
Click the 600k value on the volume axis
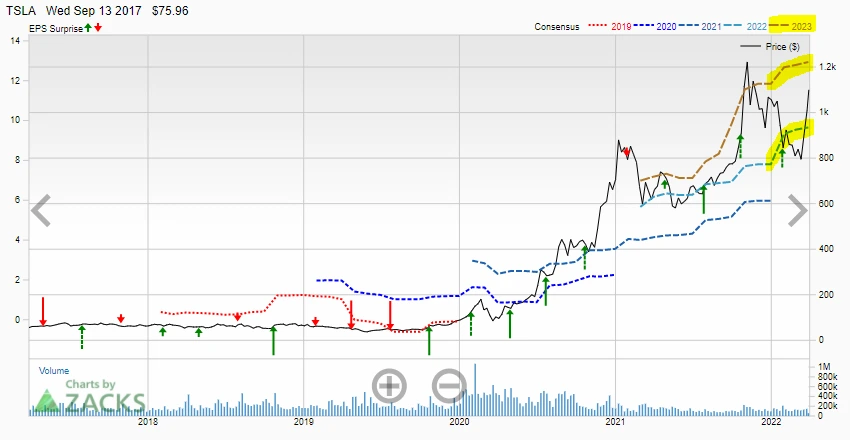(x=827, y=386)
